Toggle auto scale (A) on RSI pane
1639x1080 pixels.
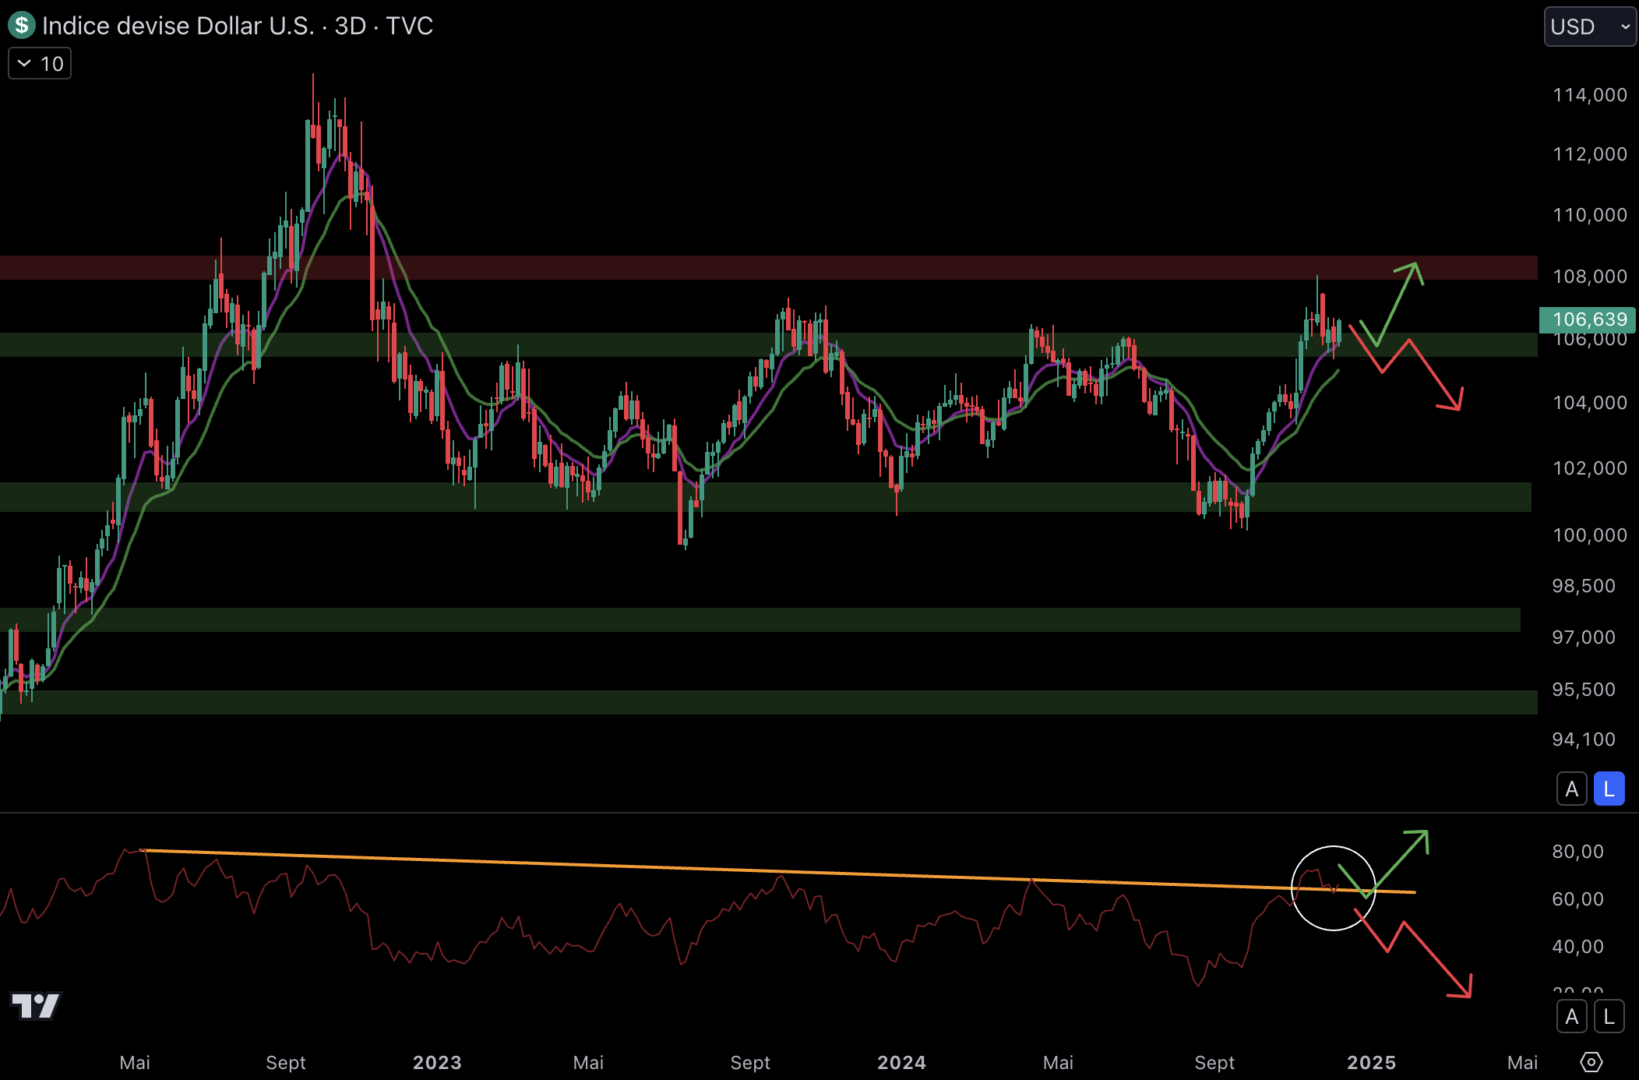1572,1017
